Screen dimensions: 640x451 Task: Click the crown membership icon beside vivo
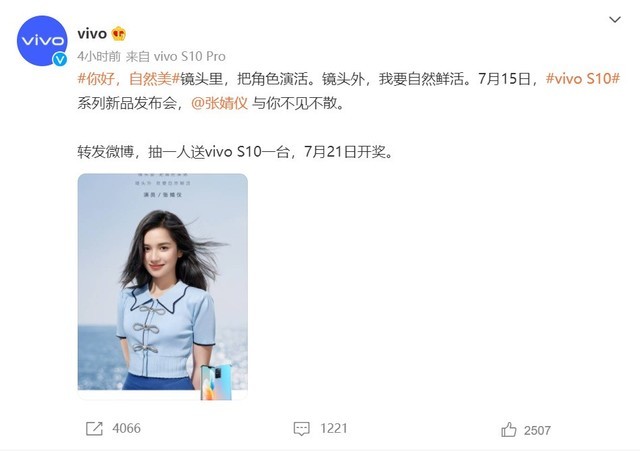click(x=119, y=33)
